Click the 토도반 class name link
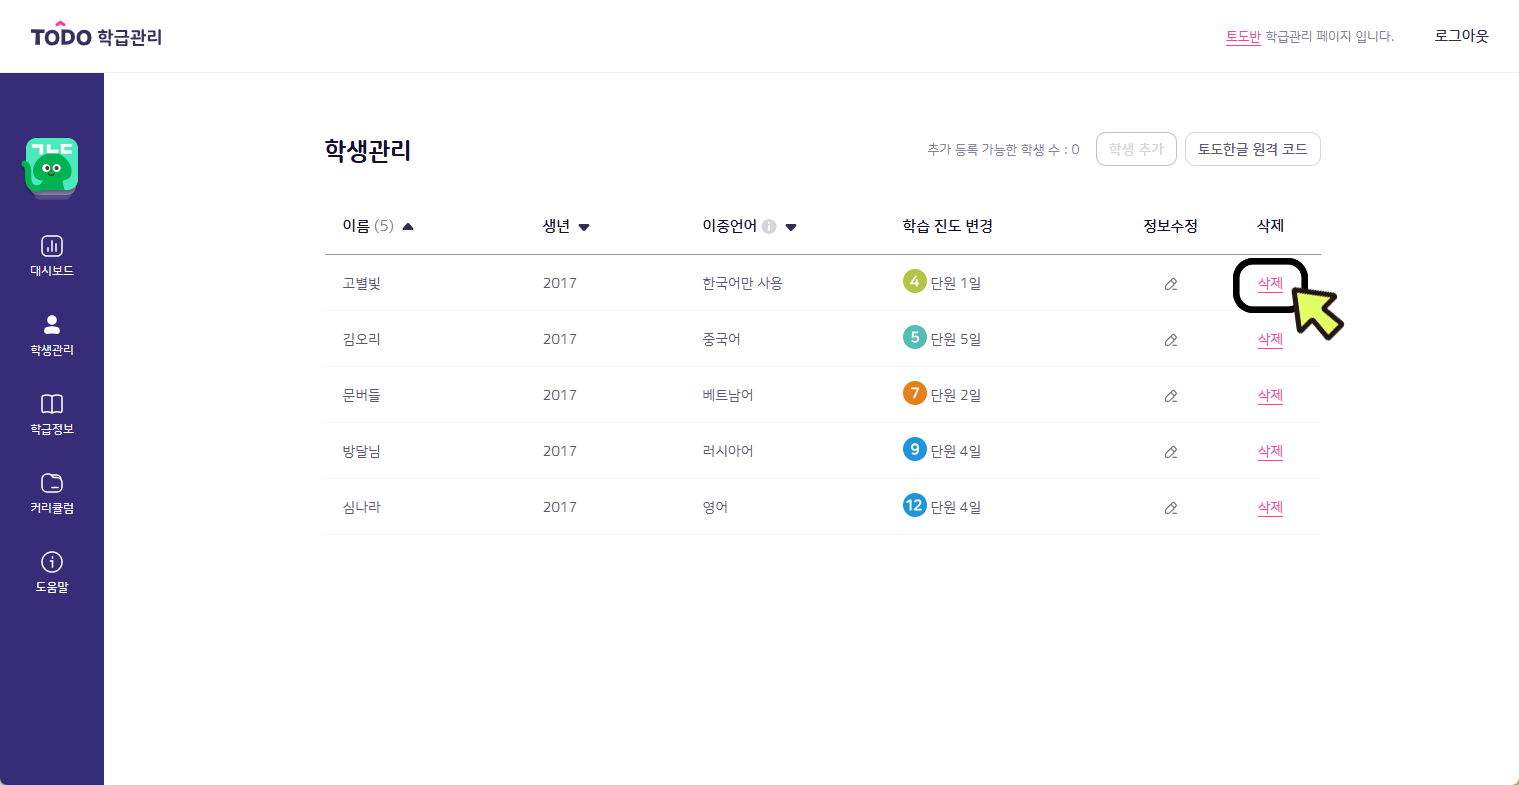The image size is (1519, 785). [1243, 37]
